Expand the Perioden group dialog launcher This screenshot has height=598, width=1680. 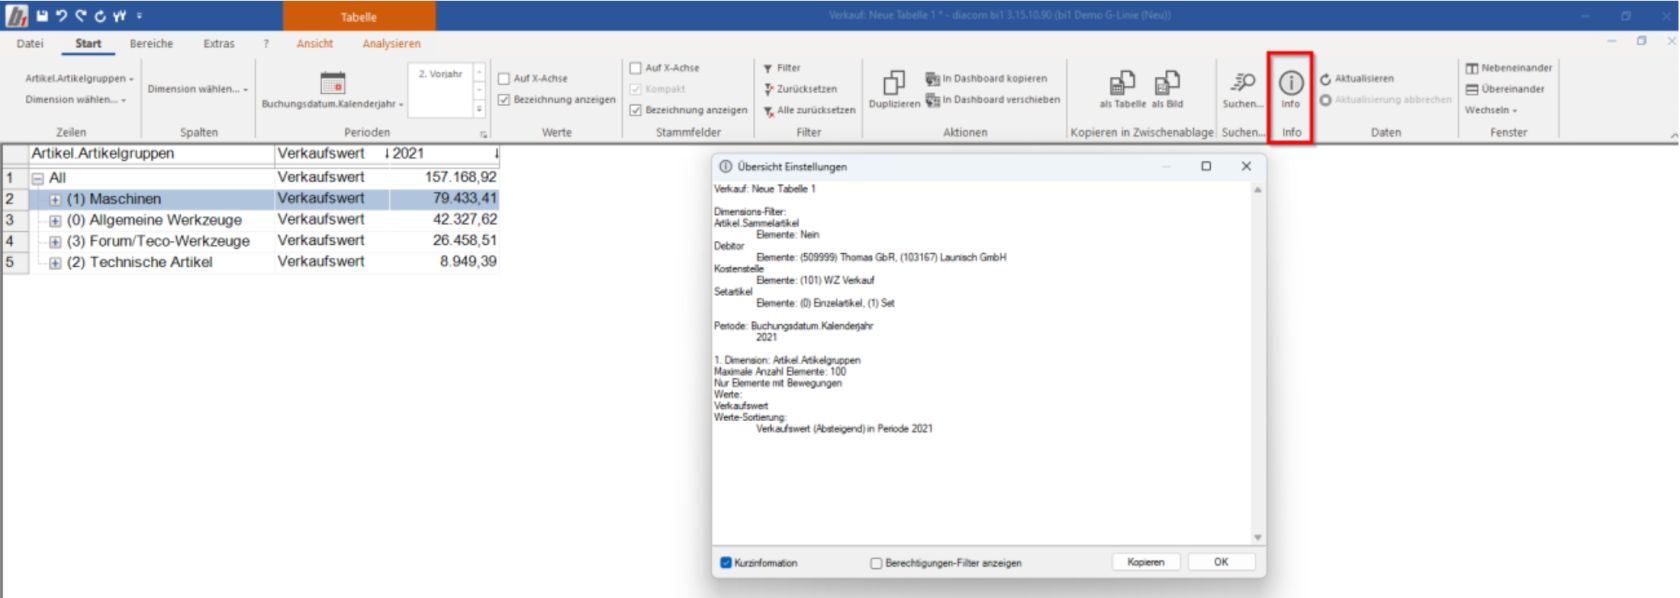pos(483,133)
